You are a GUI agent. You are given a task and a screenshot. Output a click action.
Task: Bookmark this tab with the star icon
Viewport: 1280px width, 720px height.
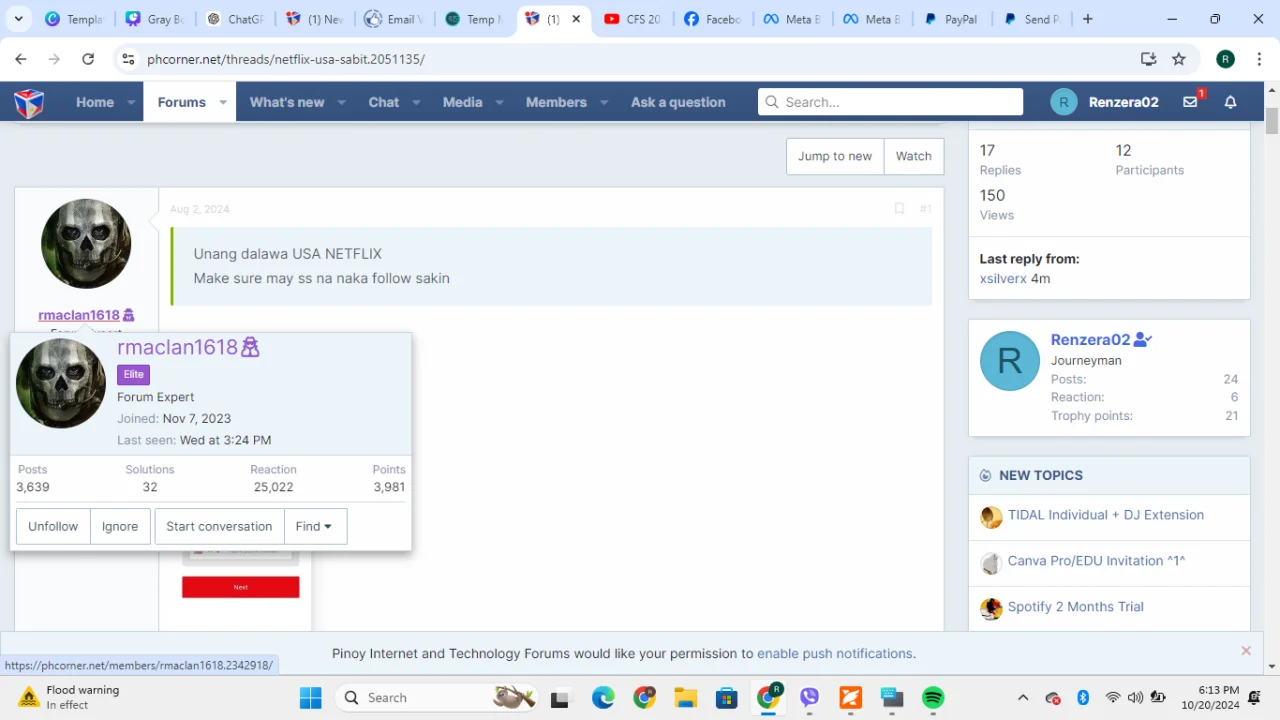(x=1179, y=59)
